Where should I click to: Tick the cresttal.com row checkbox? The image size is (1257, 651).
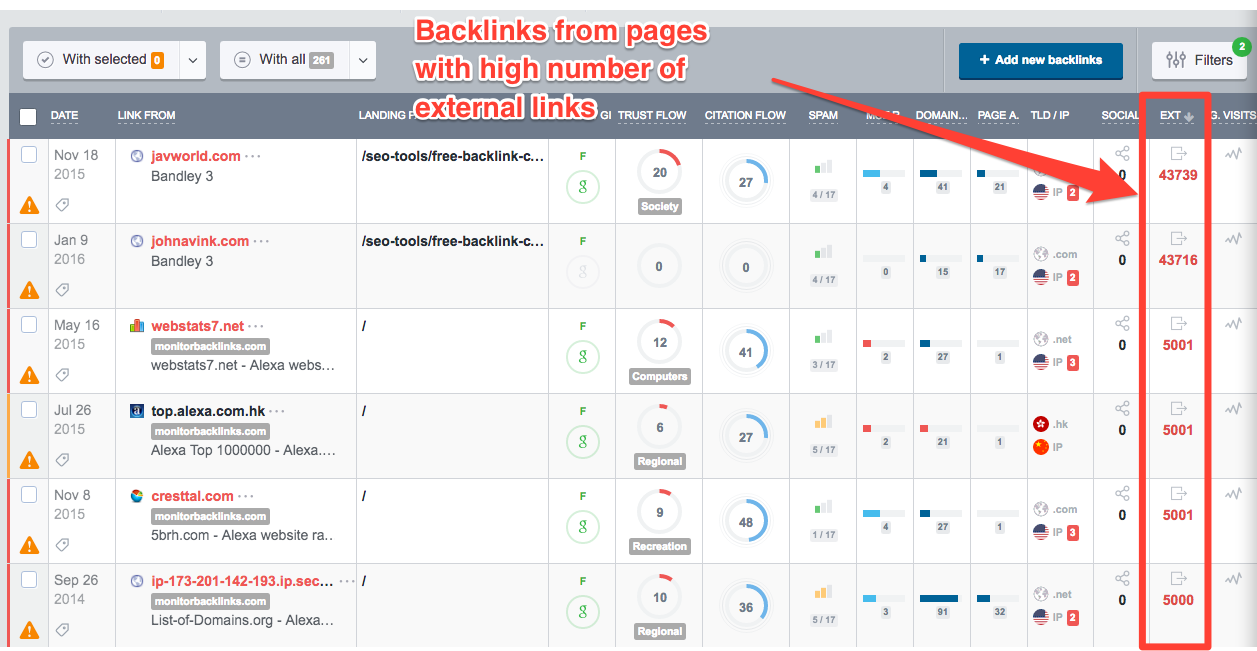[x=29, y=494]
